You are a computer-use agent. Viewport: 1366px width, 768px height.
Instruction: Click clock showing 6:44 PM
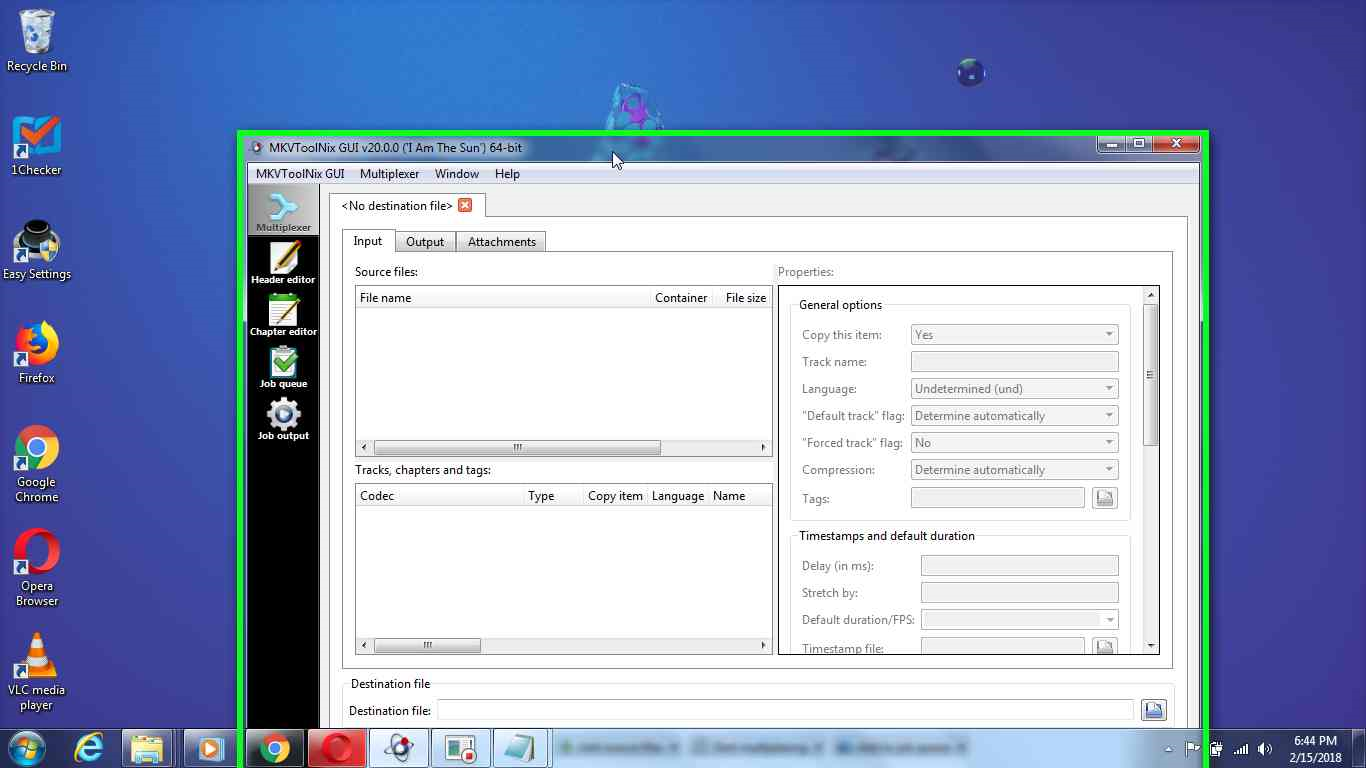click(1315, 741)
